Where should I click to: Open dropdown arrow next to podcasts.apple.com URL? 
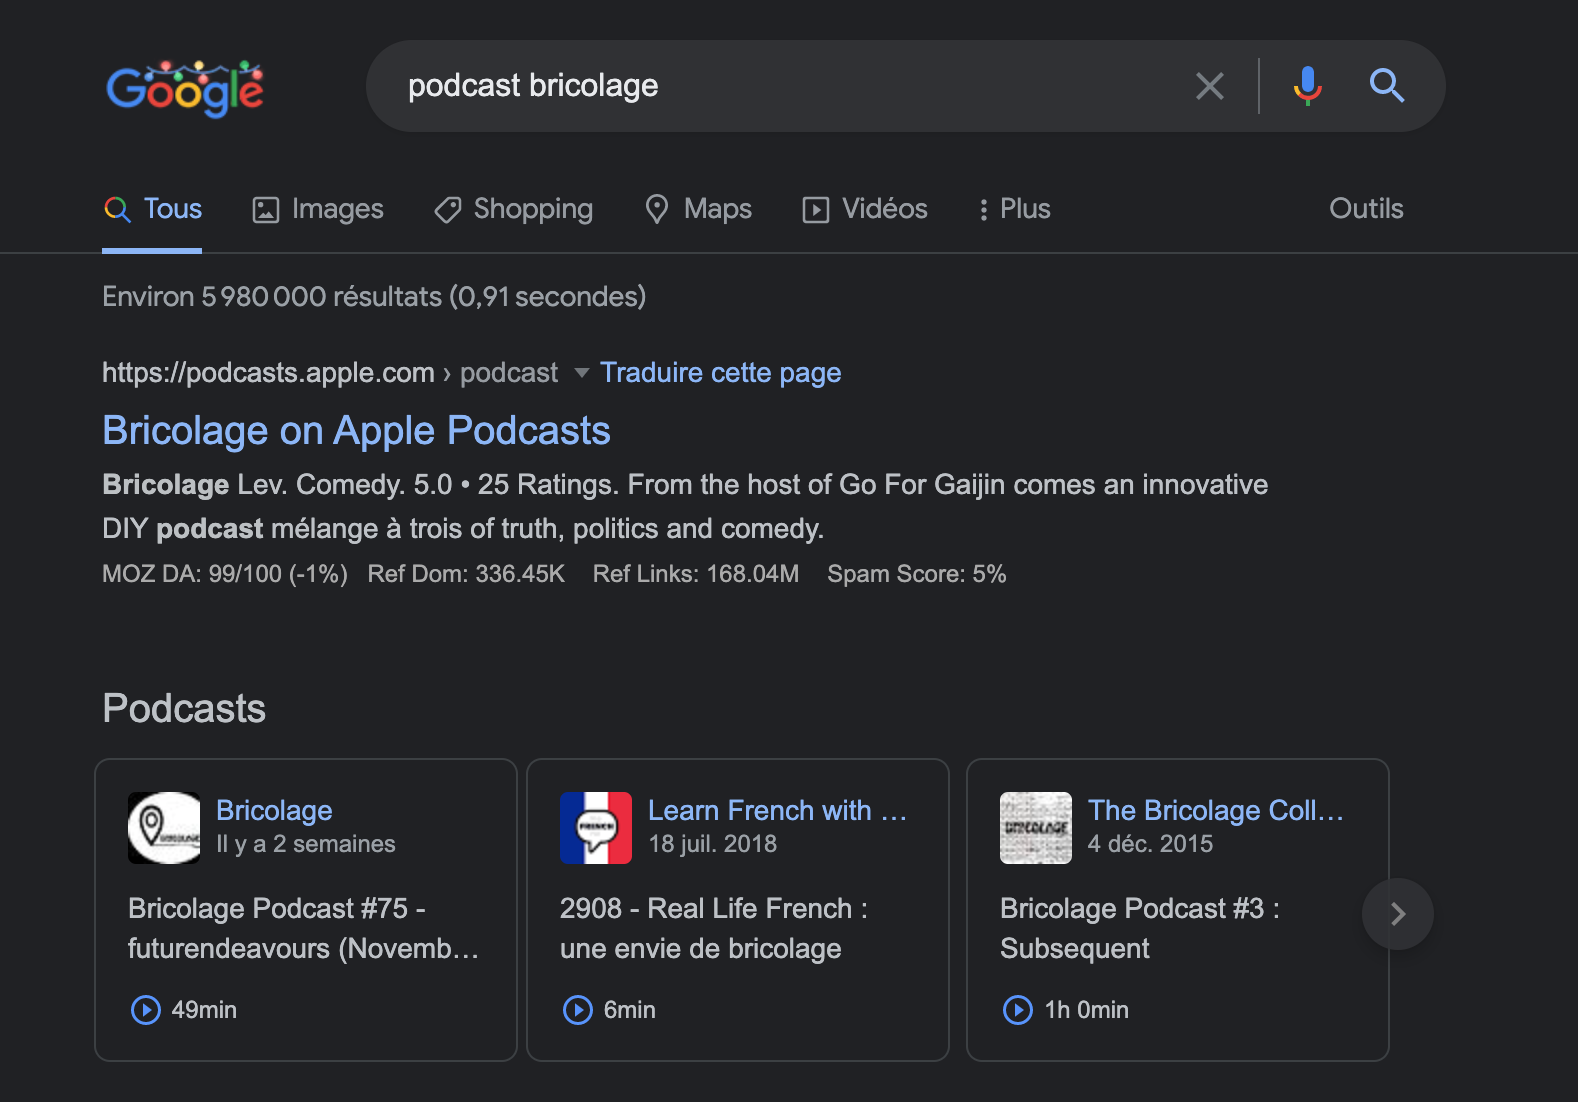pyautogui.click(x=581, y=373)
